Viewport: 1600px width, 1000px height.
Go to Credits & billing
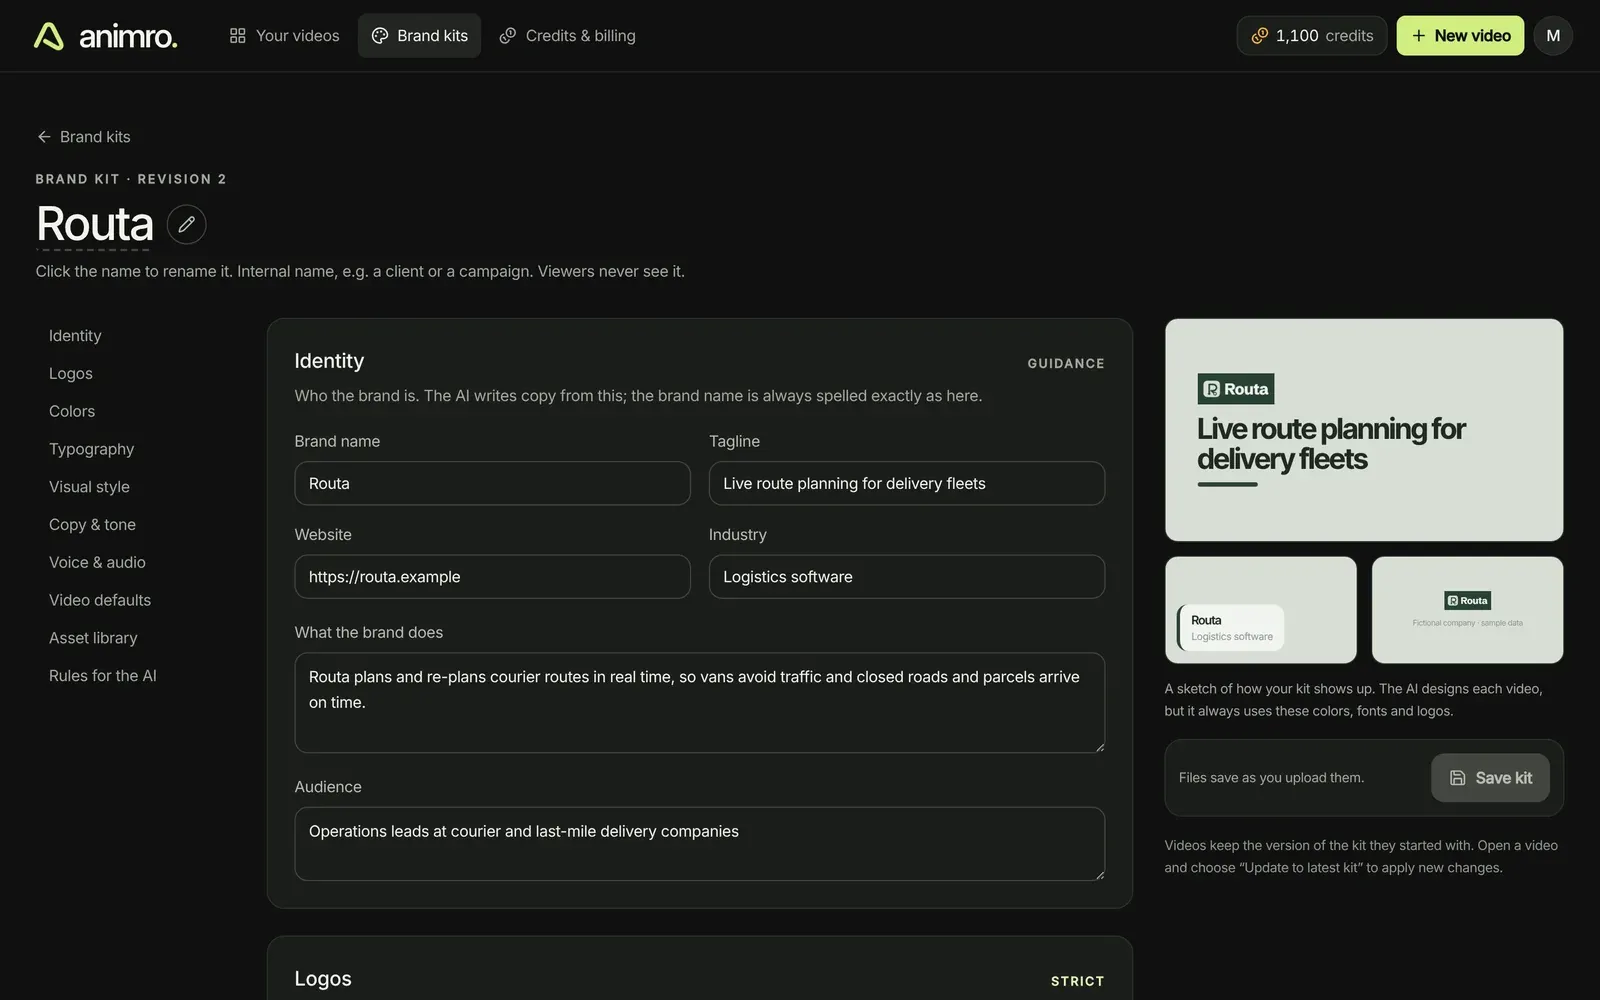coord(567,36)
